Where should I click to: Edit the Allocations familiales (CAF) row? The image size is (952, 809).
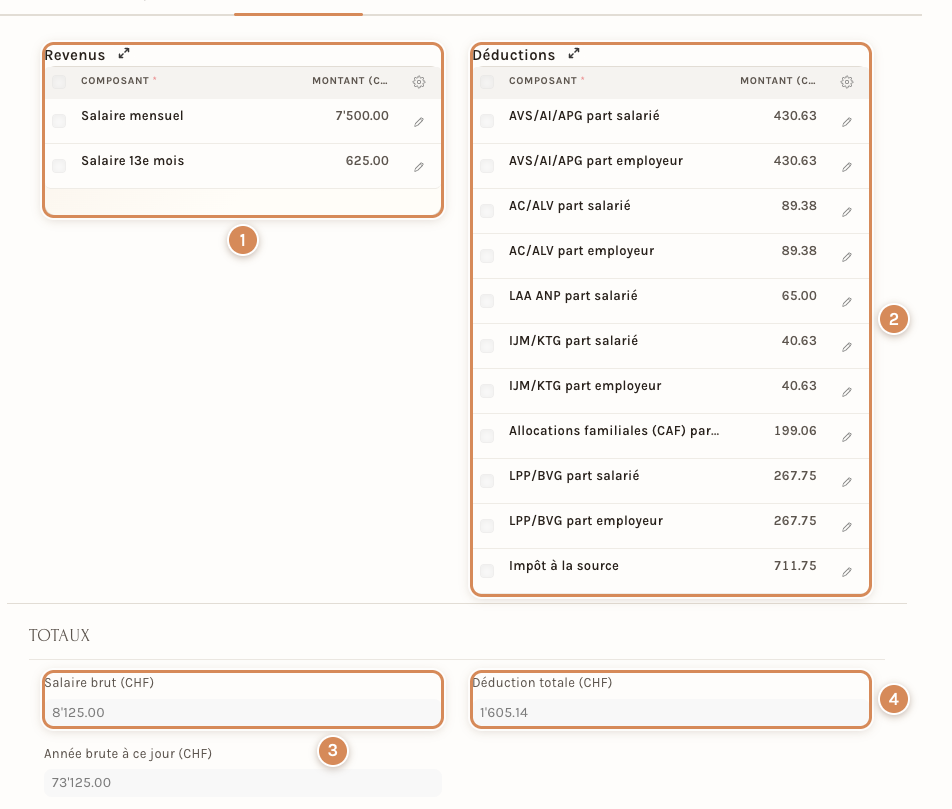[847, 437]
